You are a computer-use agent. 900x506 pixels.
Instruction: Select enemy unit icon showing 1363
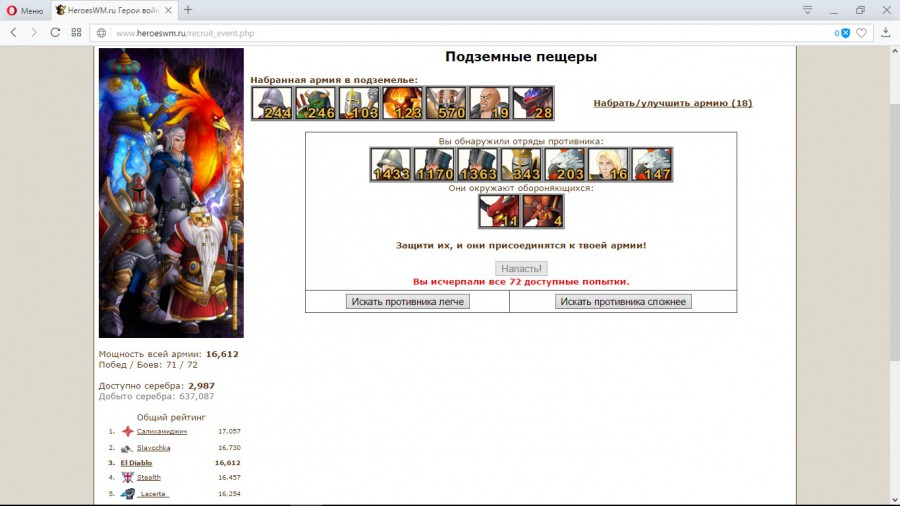[x=478, y=165]
